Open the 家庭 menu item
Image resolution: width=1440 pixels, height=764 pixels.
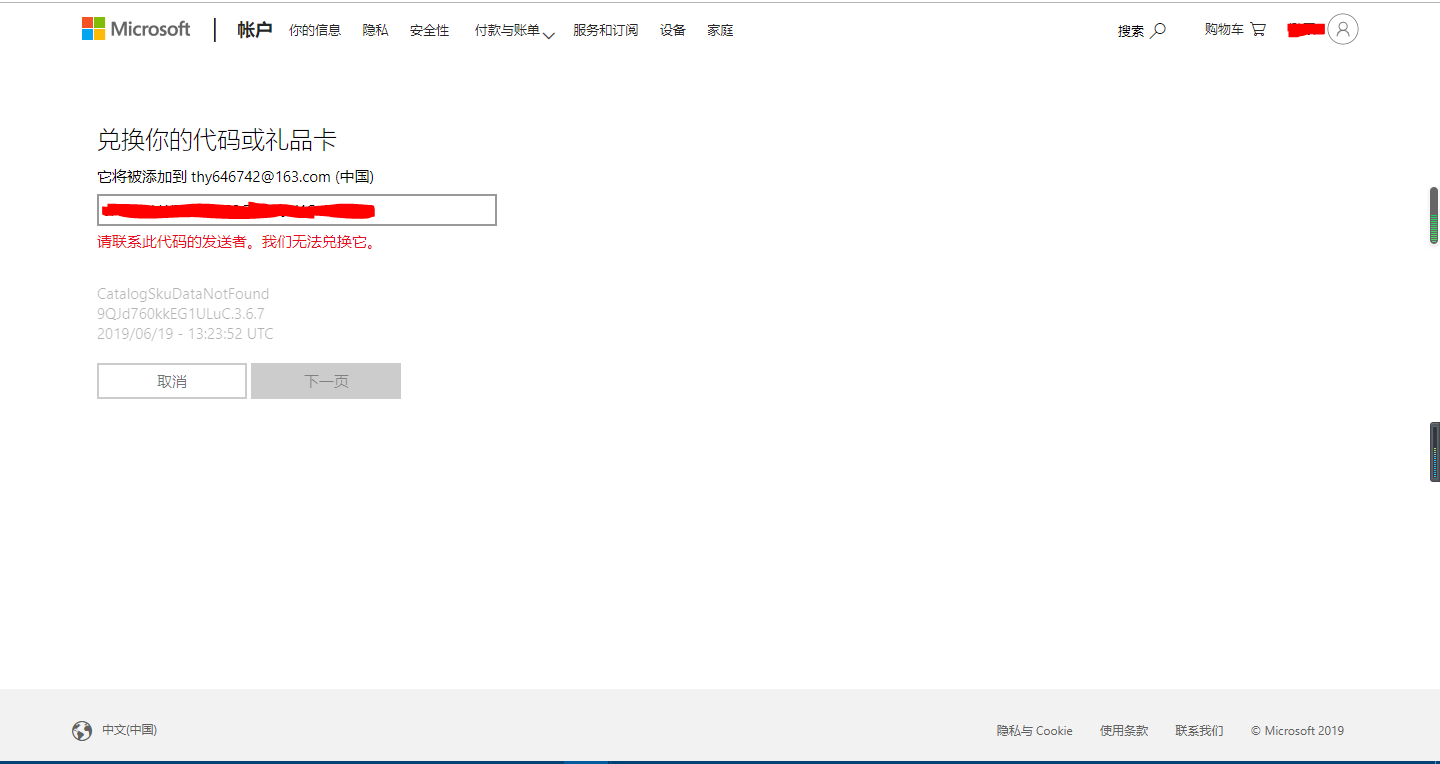[x=720, y=30]
